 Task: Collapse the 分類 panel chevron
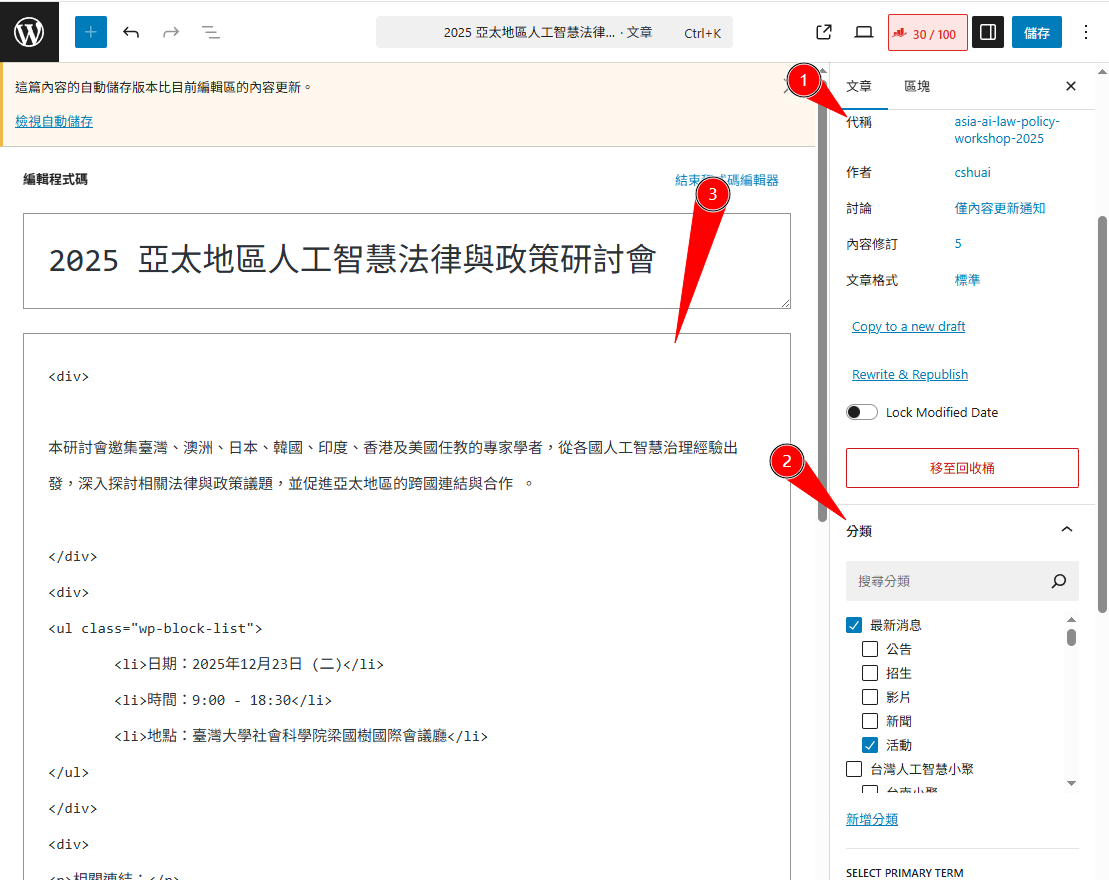pyautogui.click(x=1066, y=530)
